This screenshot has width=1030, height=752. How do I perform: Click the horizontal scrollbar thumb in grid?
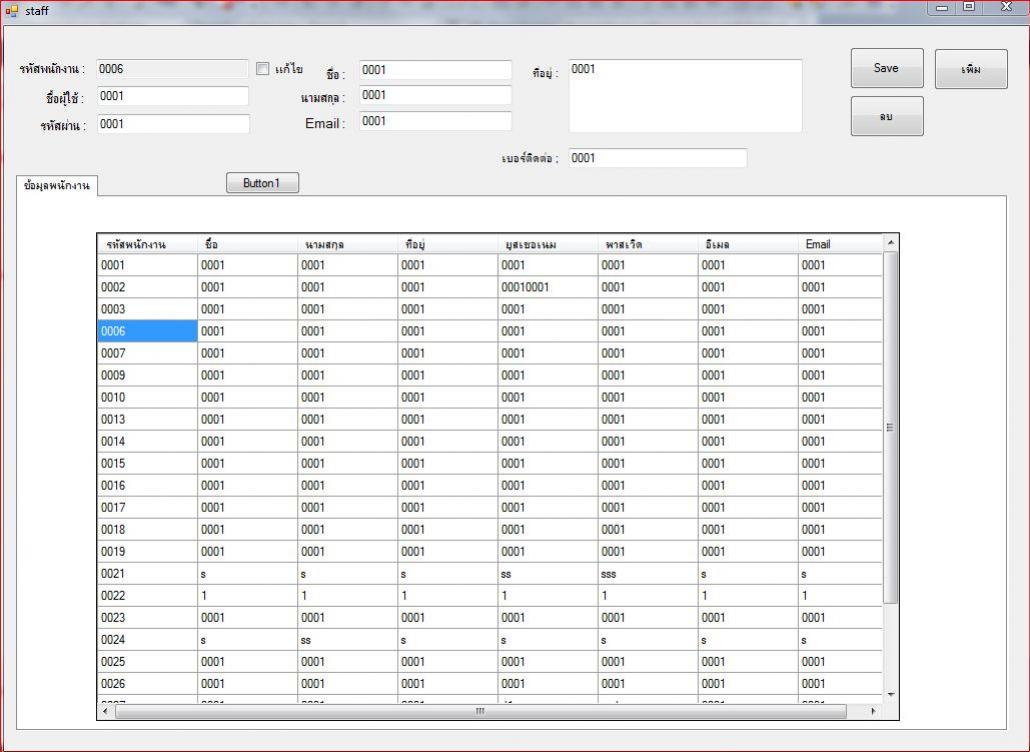pyautogui.click(x=480, y=712)
